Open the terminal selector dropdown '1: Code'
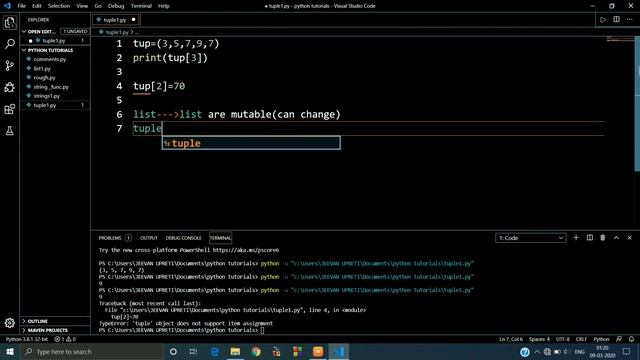This screenshot has width=640, height=360. 531,238
